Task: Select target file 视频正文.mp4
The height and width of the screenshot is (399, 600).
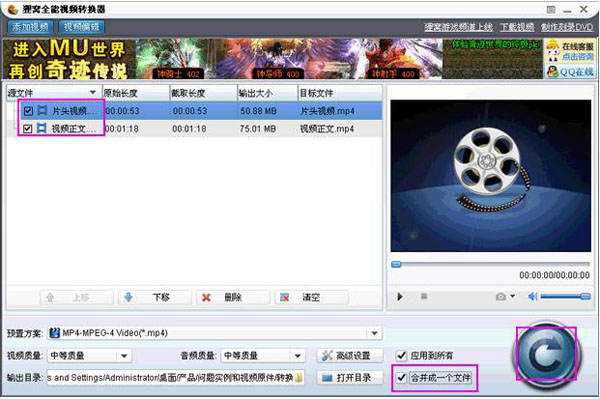Action: tap(327, 129)
